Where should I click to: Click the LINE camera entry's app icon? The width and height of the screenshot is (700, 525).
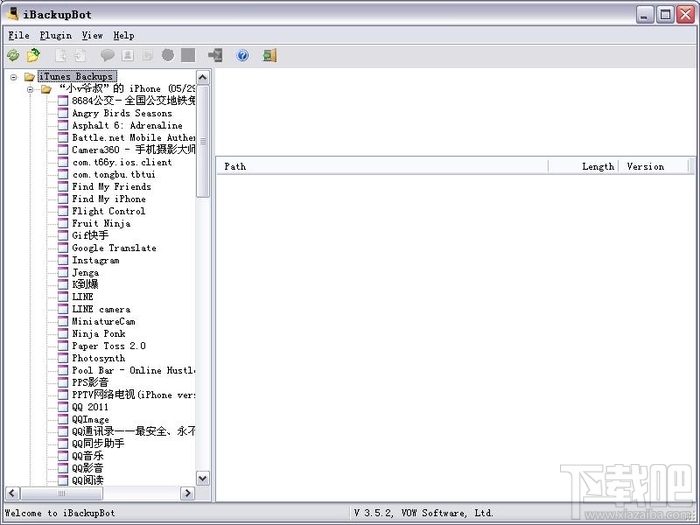tap(63, 309)
